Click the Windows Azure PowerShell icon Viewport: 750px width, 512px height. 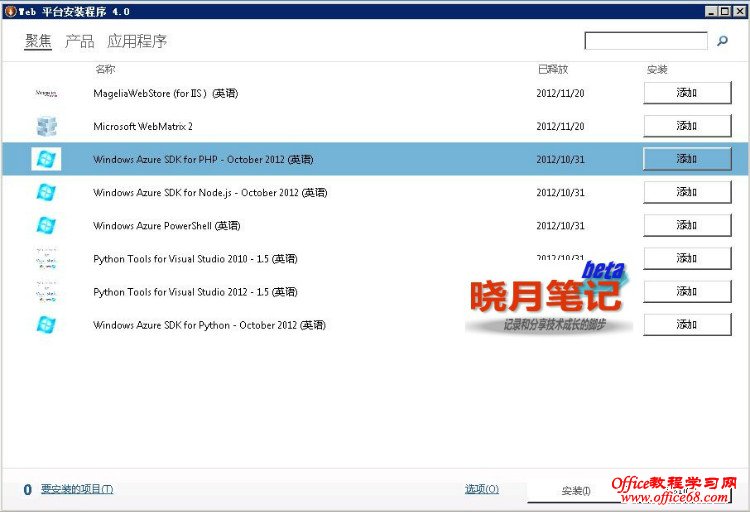pyautogui.click(x=46, y=225)
